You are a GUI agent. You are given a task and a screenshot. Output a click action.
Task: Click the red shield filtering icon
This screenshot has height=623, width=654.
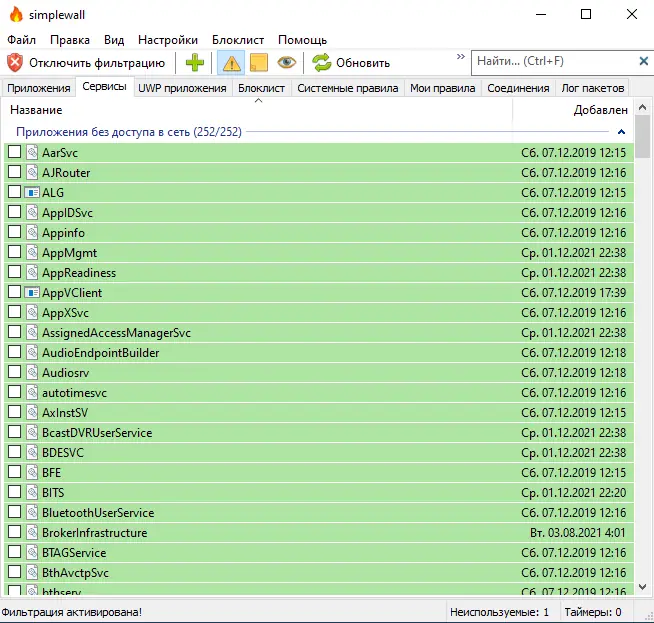pos(15,63)
